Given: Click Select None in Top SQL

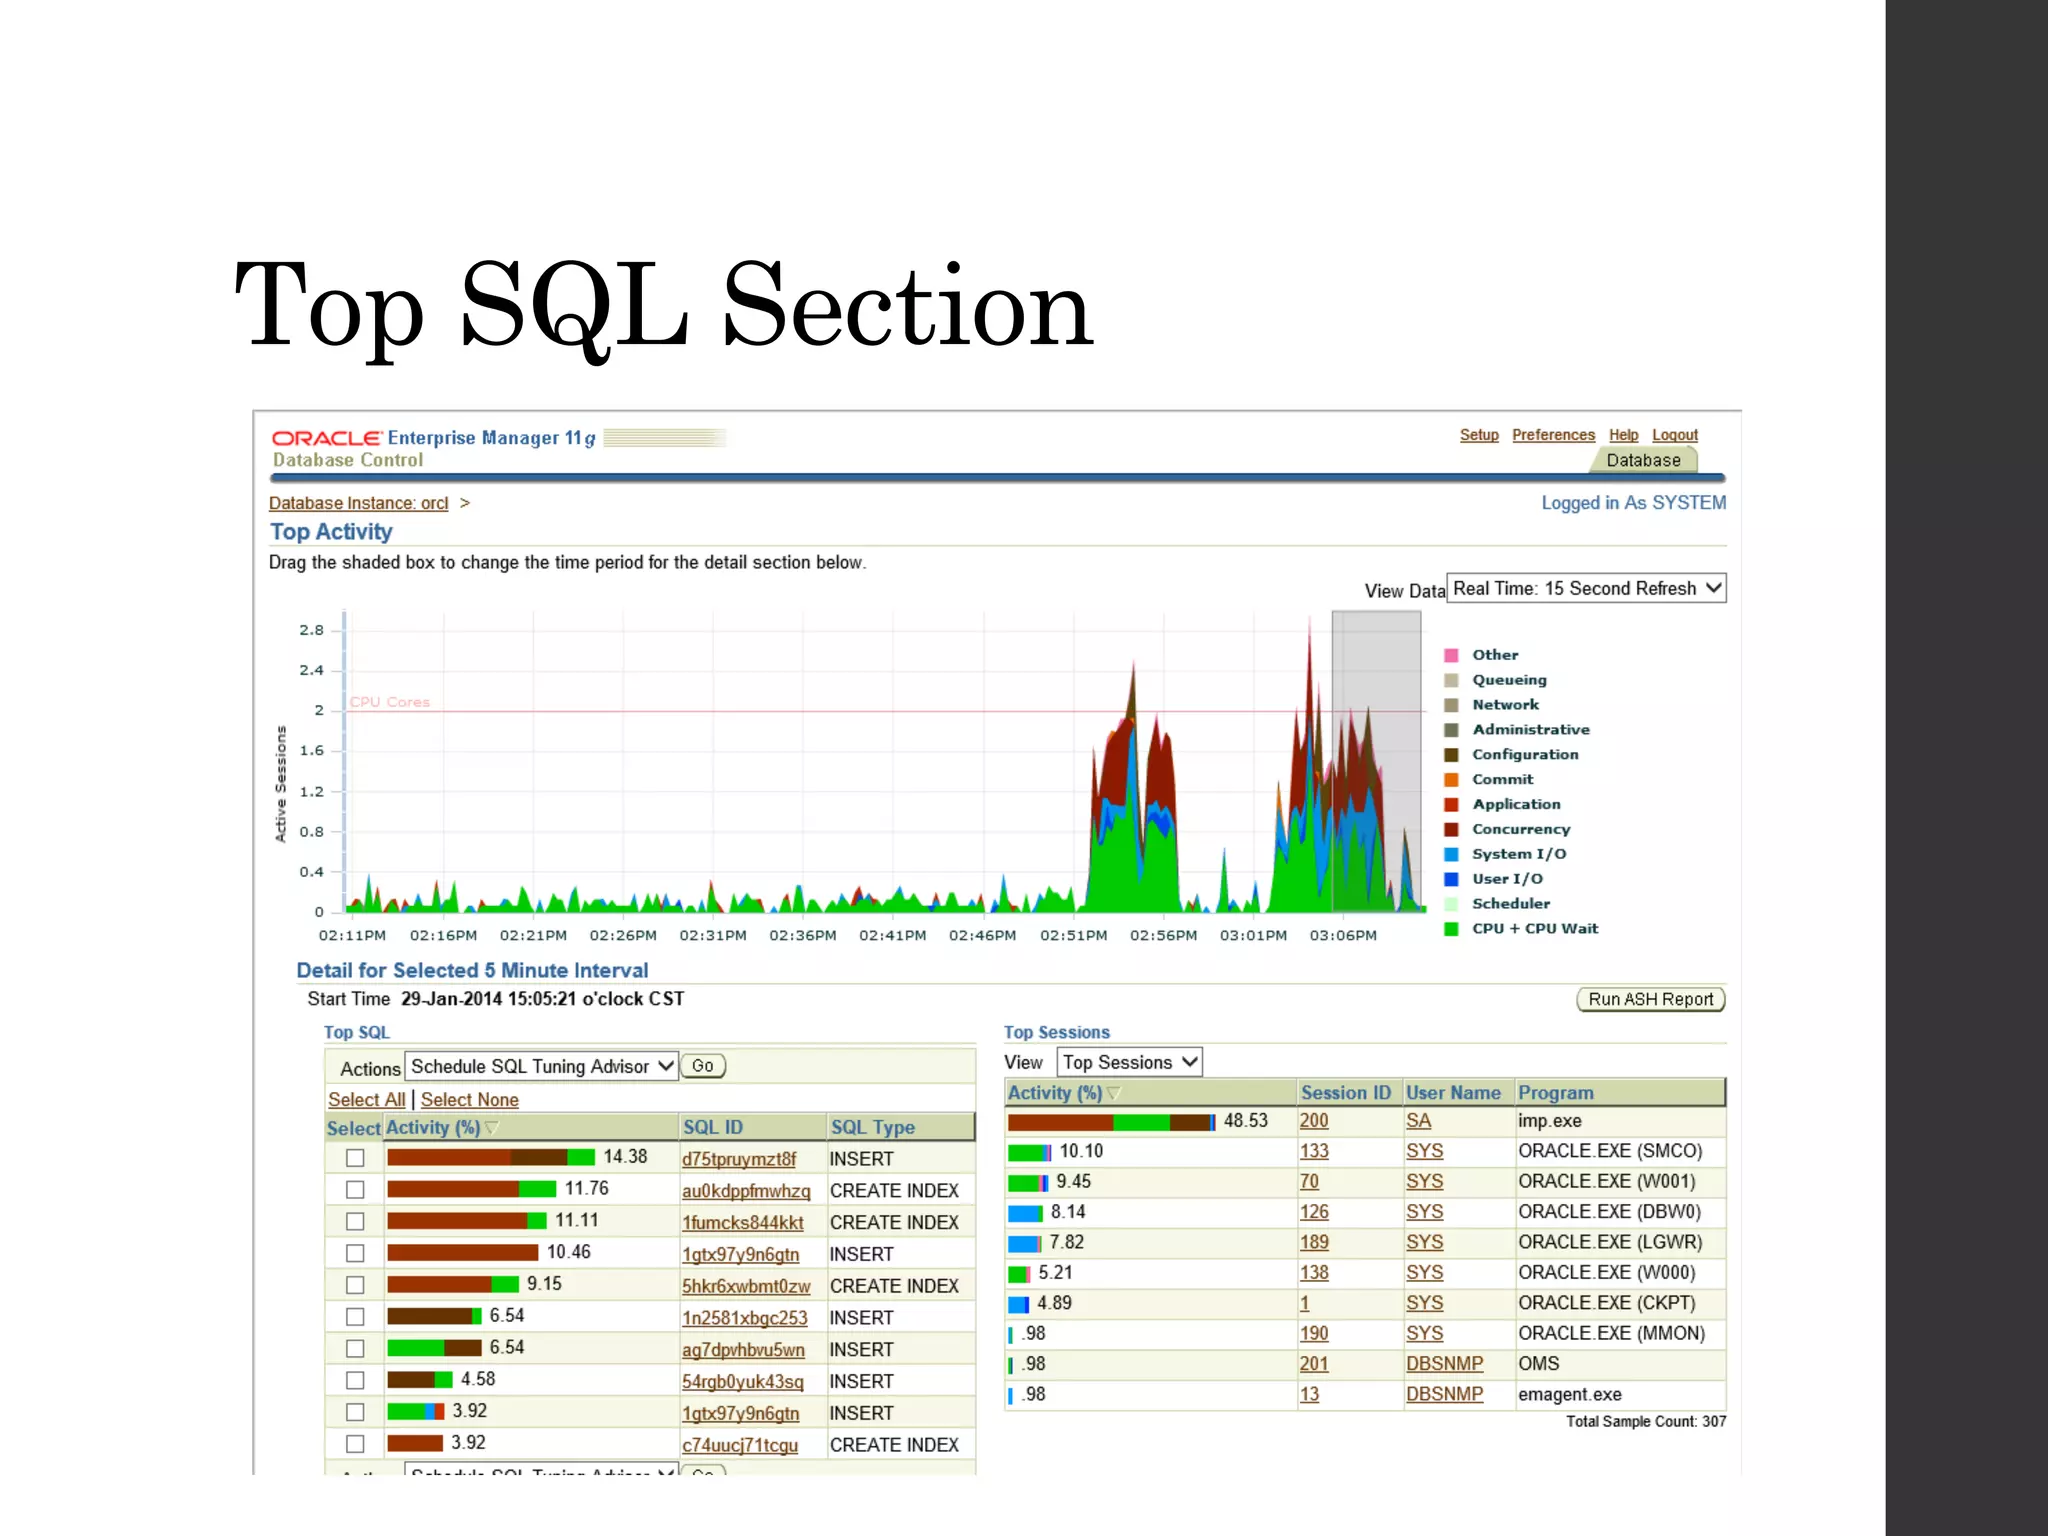Looking at the screenshot, I should pyautogui.click(x=469, y=1099).
